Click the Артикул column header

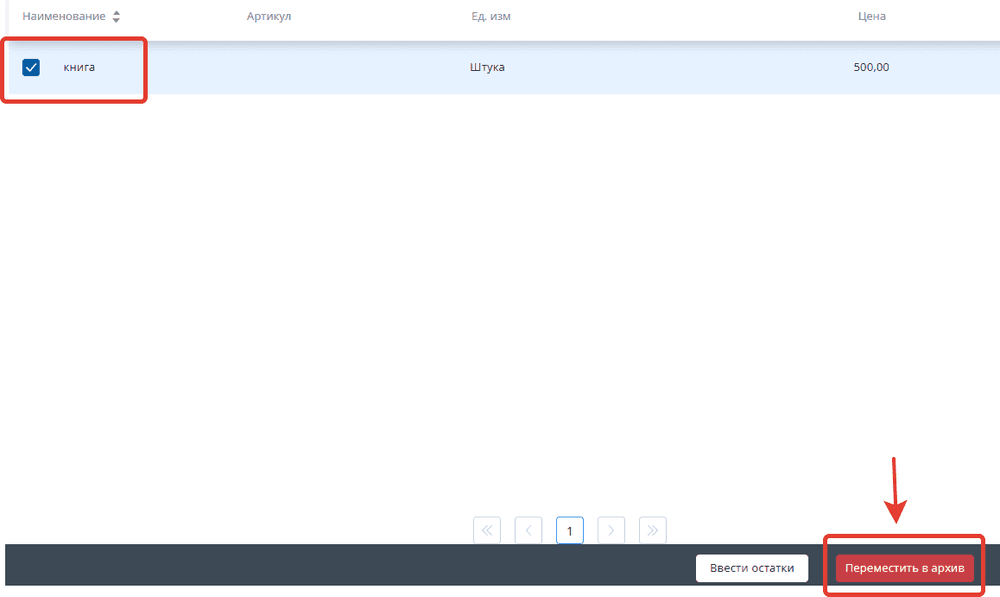(268, 17)
